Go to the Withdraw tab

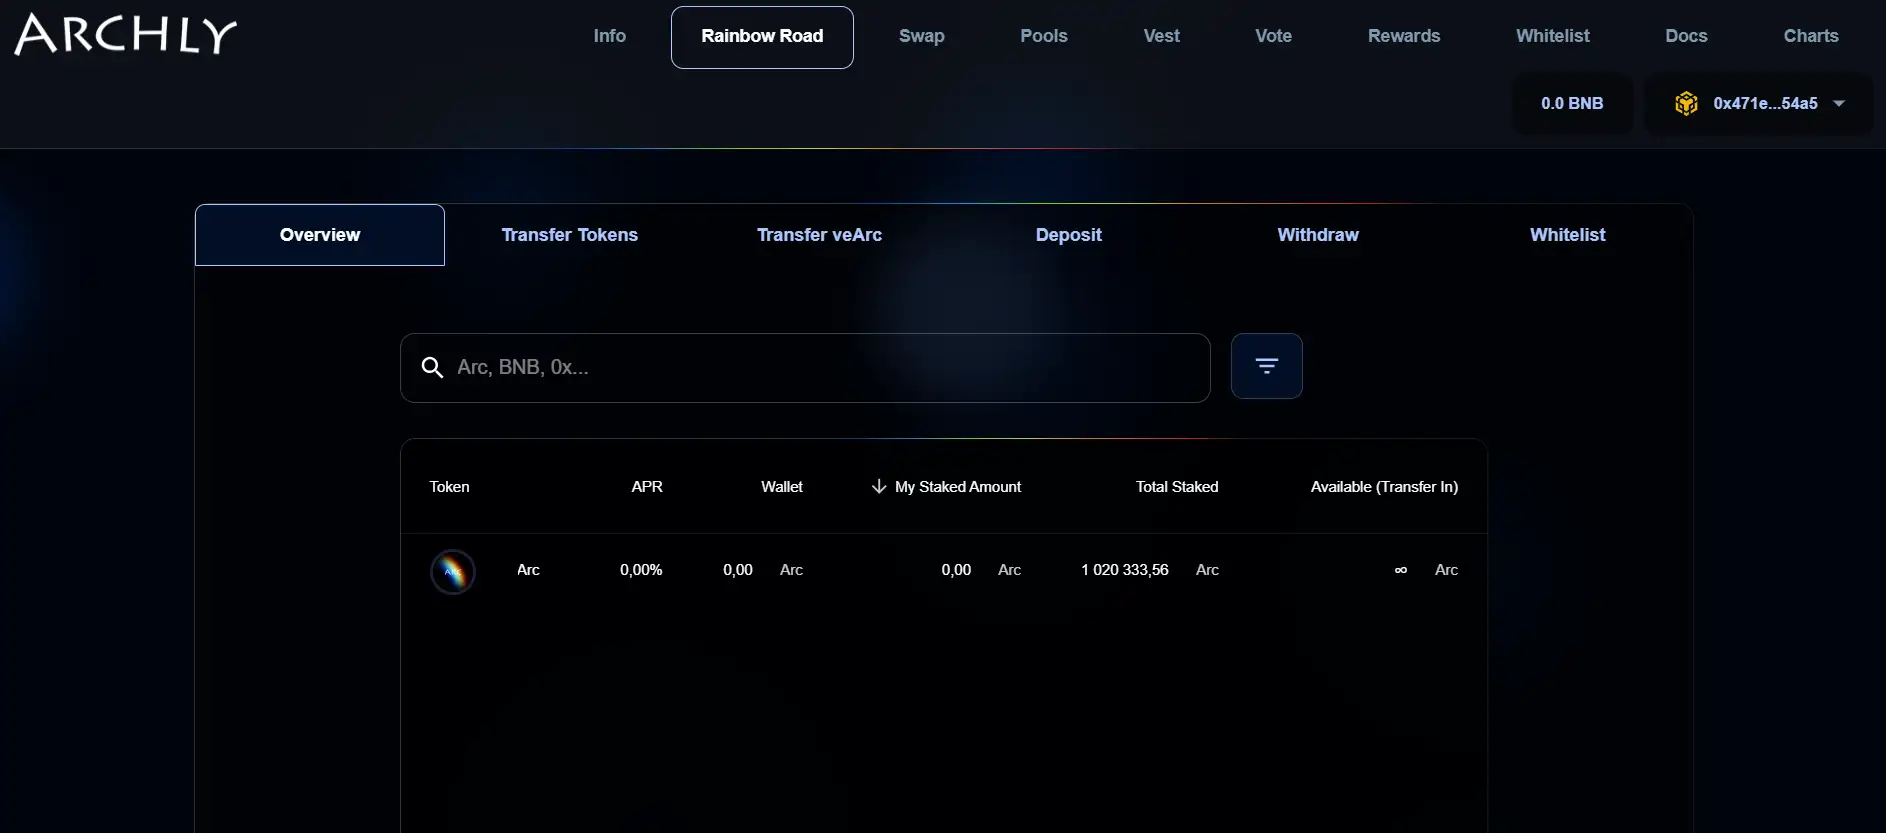[x=1317, y=235]
